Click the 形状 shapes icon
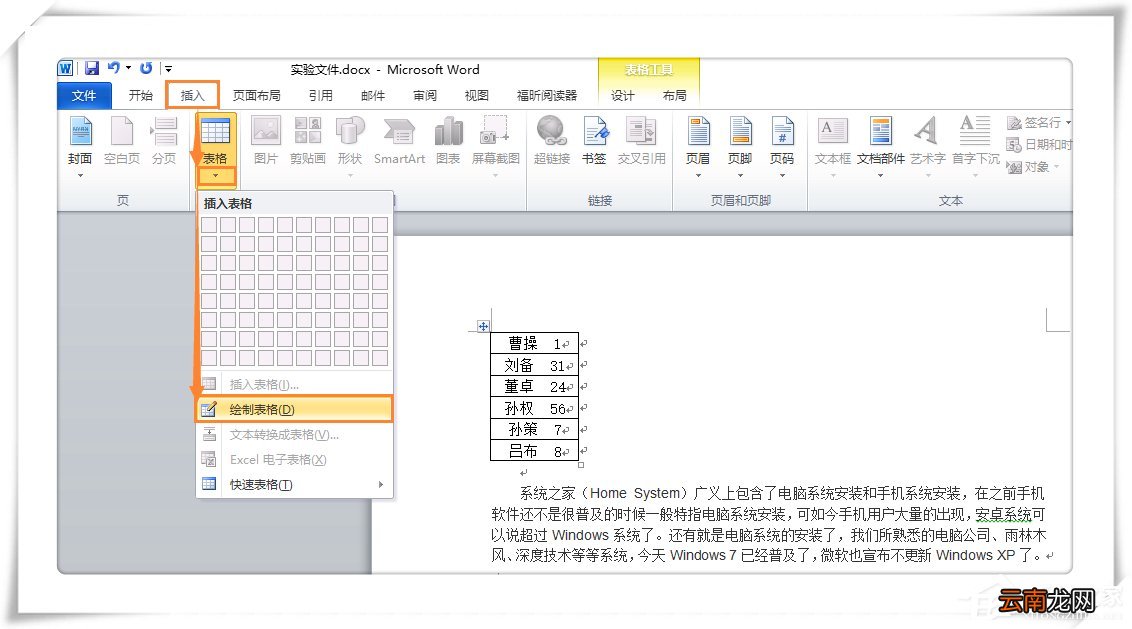The width and height of the screenshot is (1132, 629). pos(350,131)
